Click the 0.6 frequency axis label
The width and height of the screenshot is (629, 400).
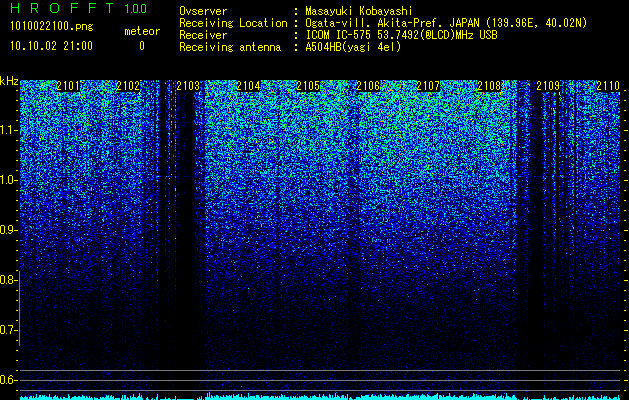pos(7,380)
